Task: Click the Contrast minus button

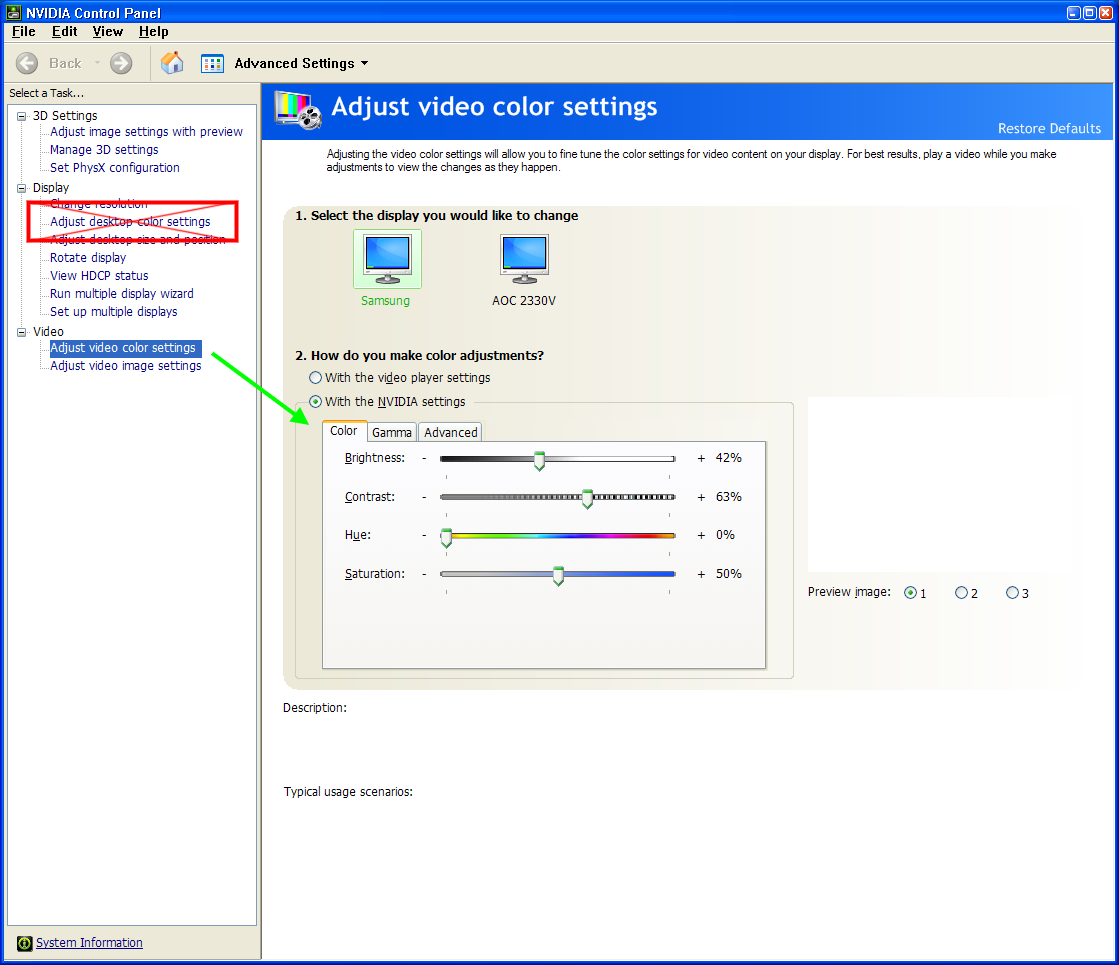Action: click(425, 497)
